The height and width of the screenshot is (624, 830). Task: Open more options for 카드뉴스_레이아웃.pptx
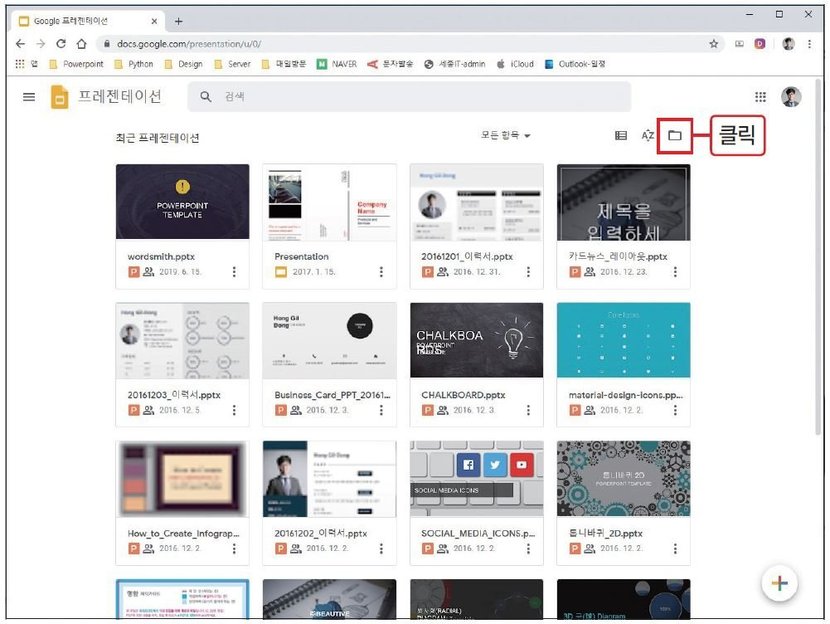675,272
